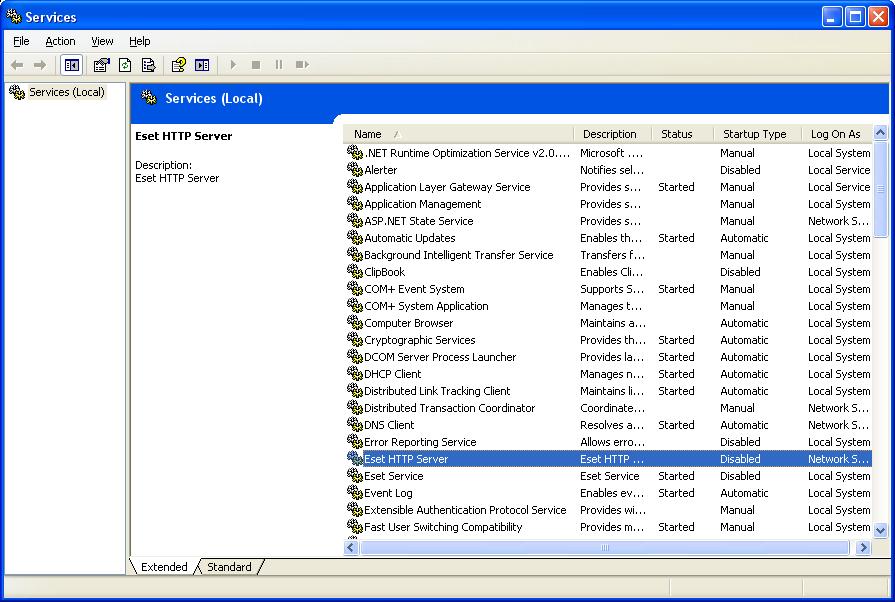Select the Extended tab

point(164,567)
